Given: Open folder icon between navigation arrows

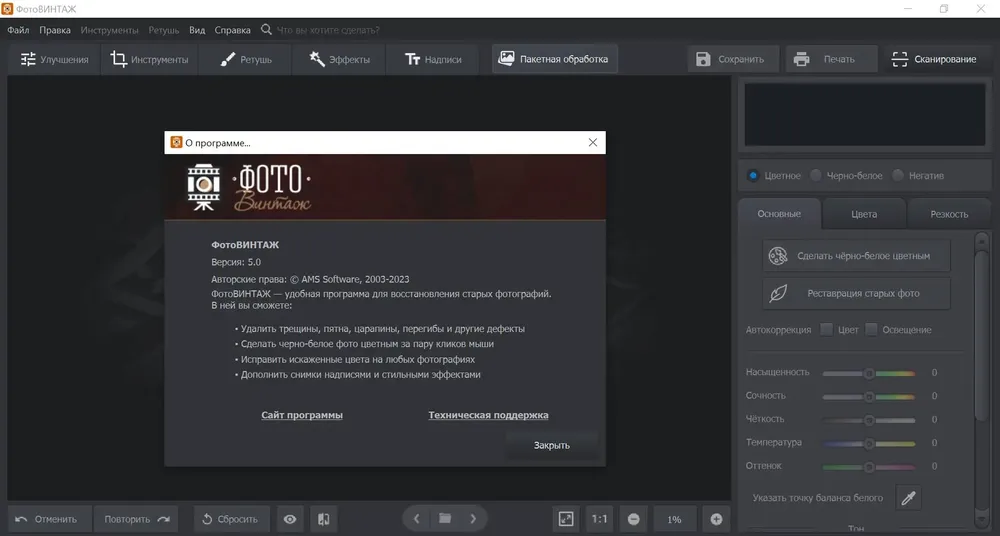Looking at the screenshot, I should tap(445, 518).
